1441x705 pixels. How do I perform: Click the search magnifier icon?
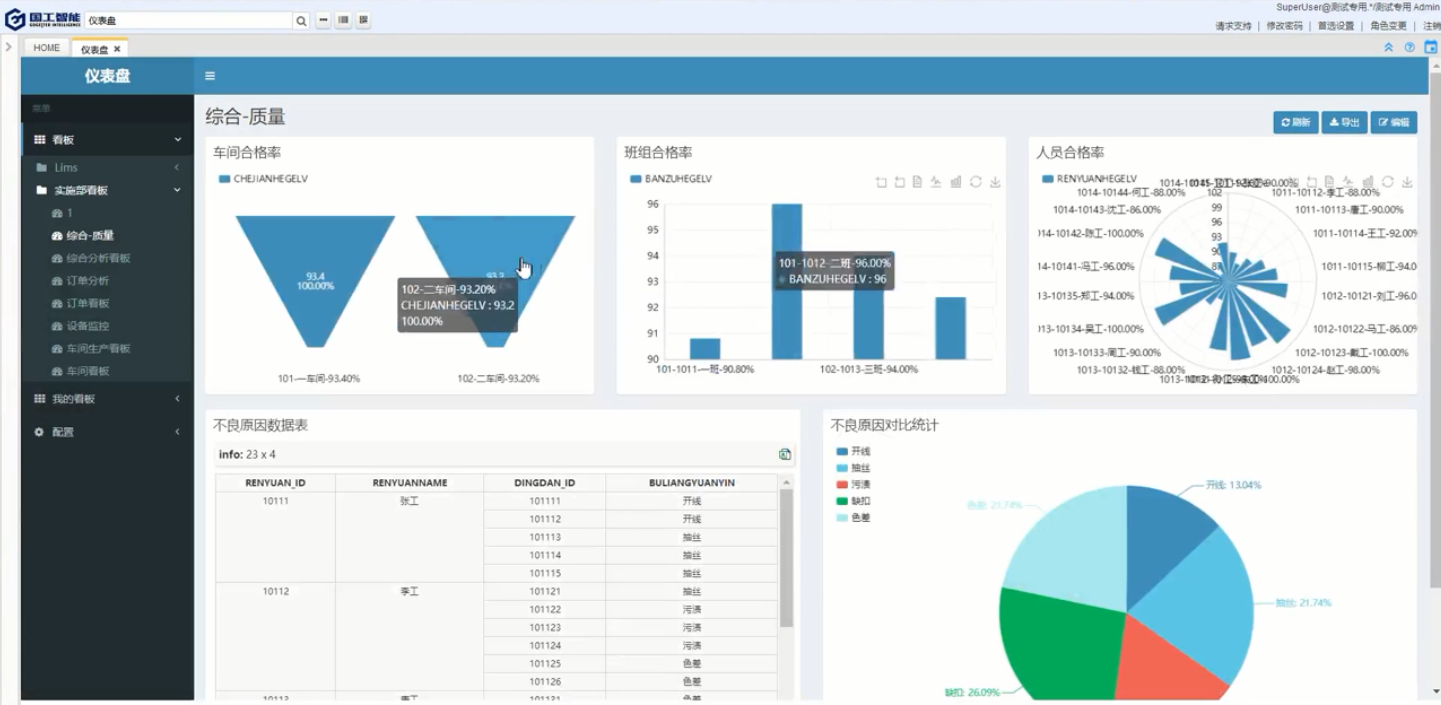[301, 21]
